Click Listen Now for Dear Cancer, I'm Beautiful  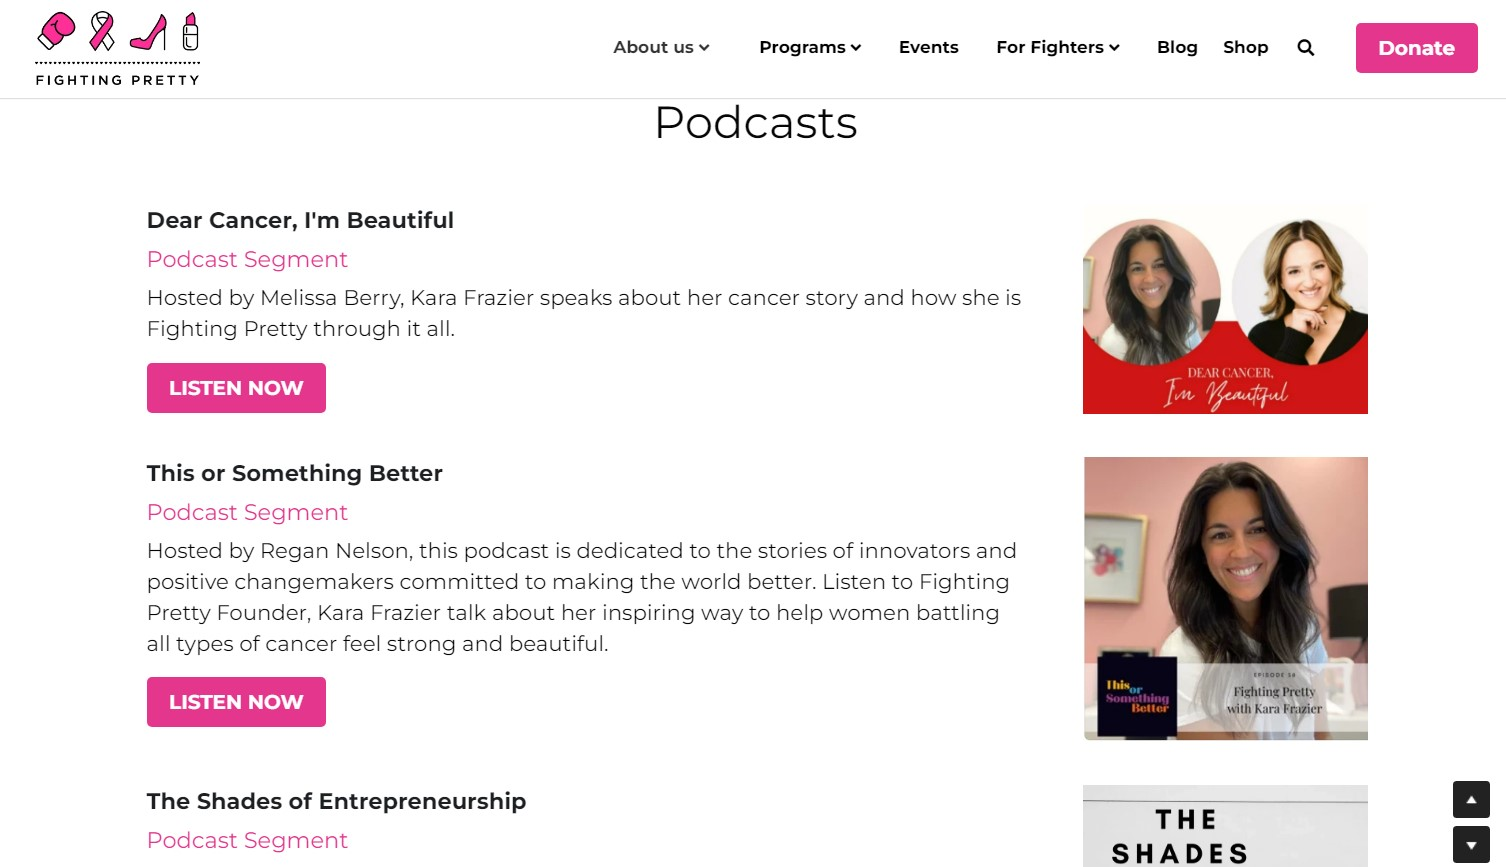click(236, 388)
